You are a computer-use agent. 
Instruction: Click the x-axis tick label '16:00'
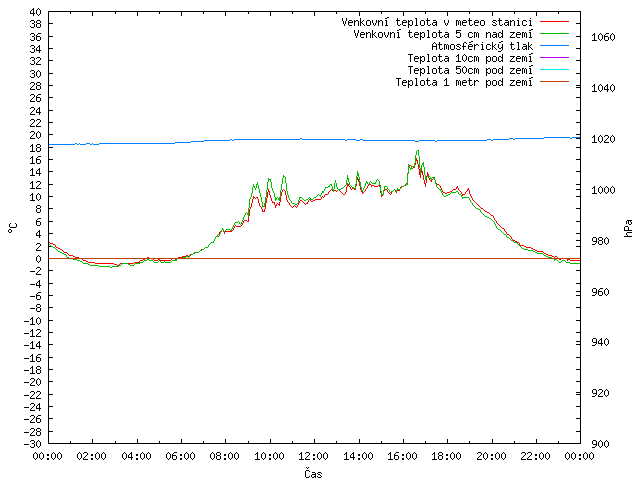click(402, 456)
